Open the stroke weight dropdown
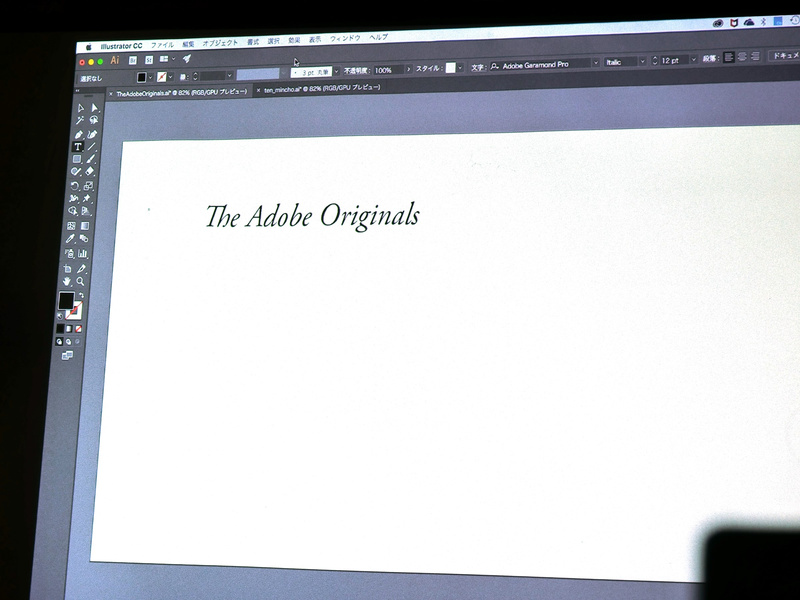800x600 pixels. pyautogui.click(x=230, y=76)
